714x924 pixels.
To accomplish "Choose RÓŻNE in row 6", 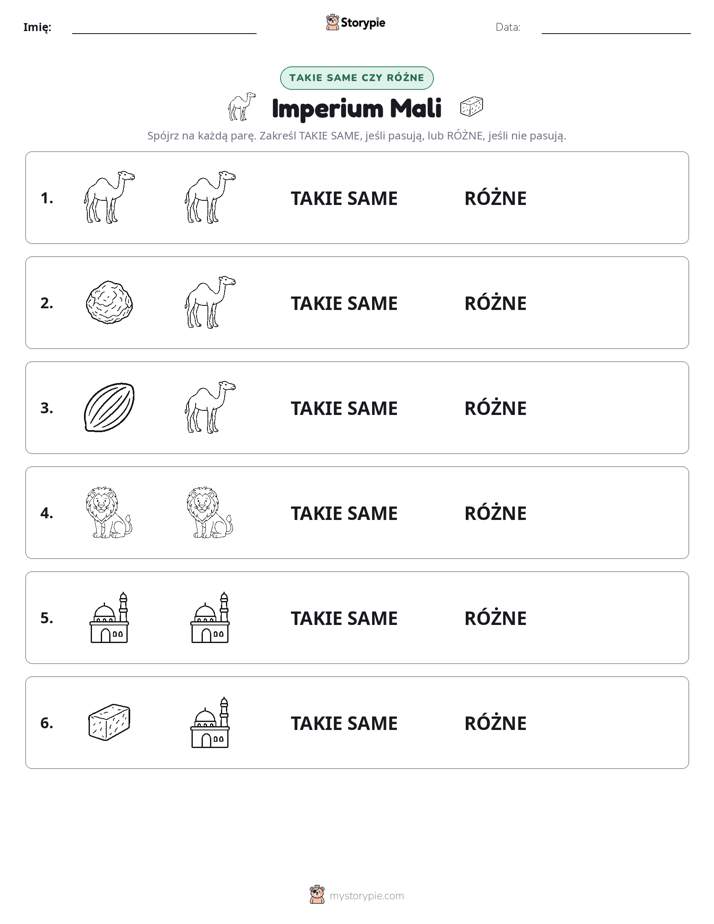I will pos(495,723).
